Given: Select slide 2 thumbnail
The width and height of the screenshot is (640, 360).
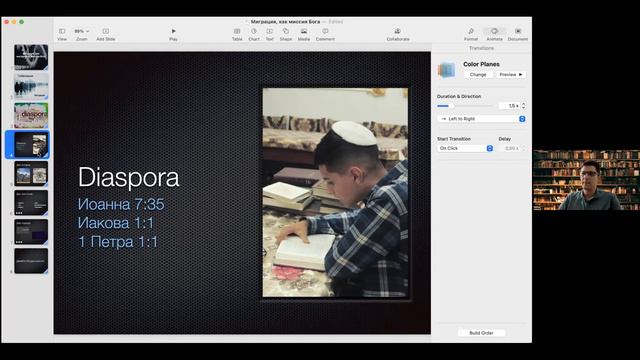Looking at the screenshot, I should coord(31,86).
